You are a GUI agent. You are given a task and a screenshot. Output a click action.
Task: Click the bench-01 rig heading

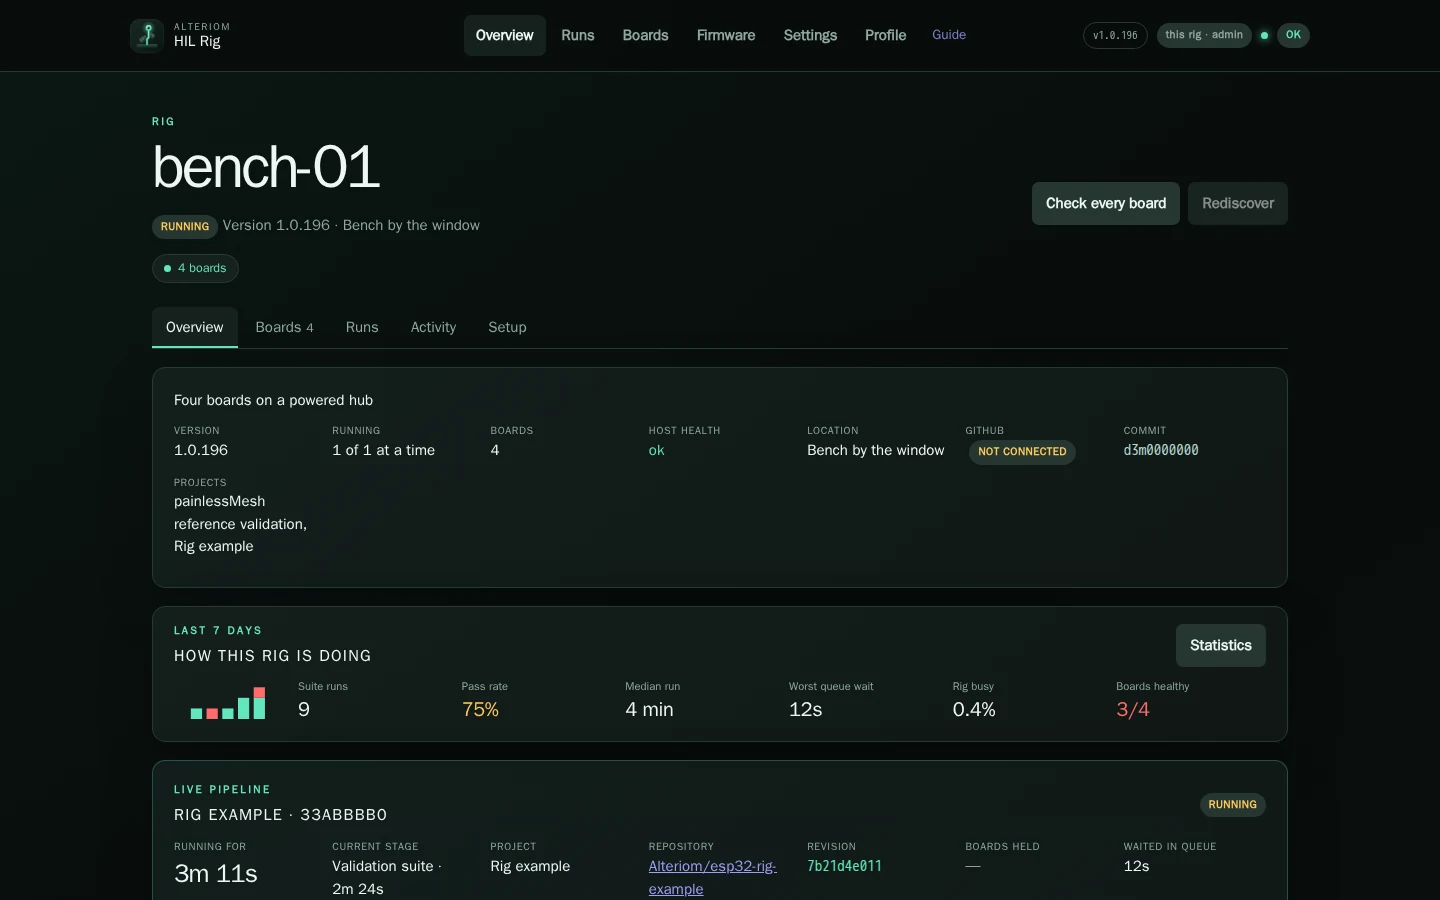(266, 167)
